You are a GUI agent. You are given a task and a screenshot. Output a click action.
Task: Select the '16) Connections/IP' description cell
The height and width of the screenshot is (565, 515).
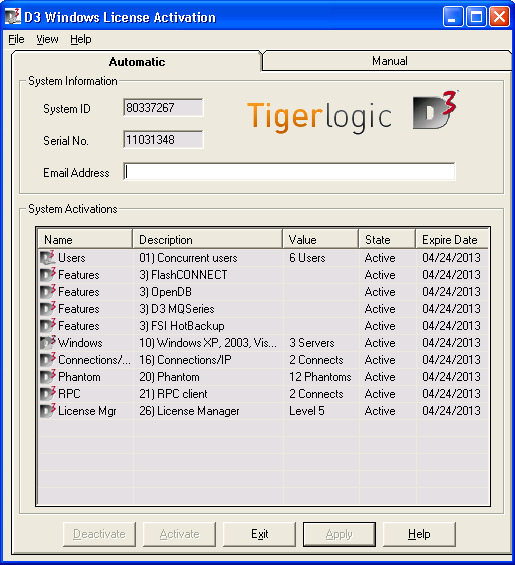tap(208, 360)
